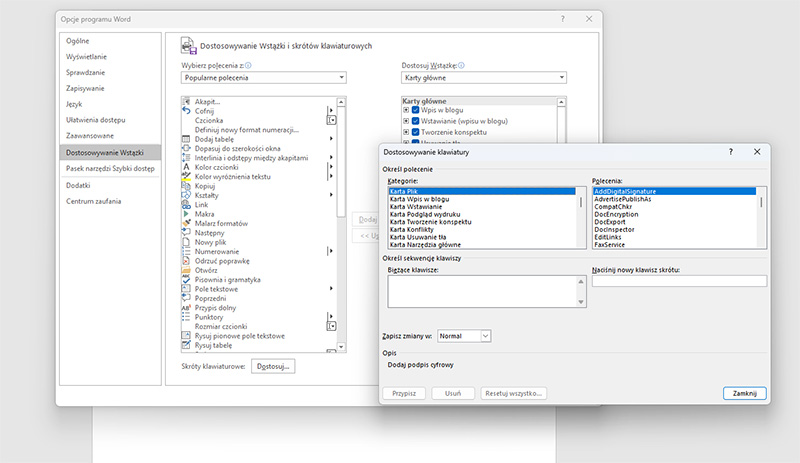Uncheck the Wpis w blogu checkbox
Viewport: 800px width, 463px height.
(x=415, y=110)
